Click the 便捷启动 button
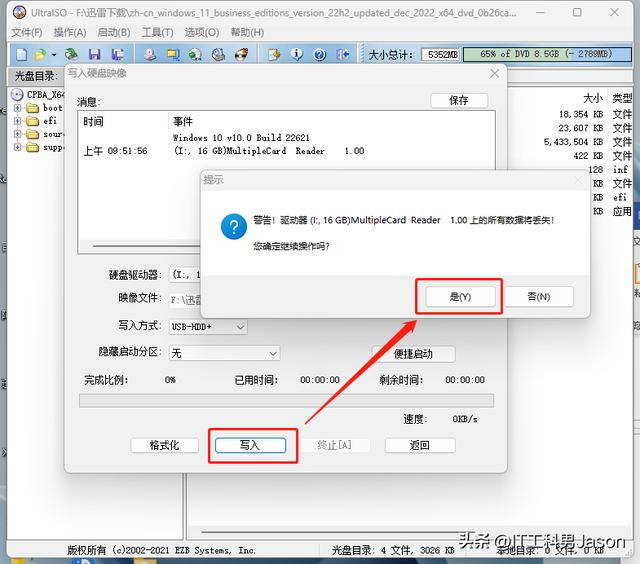The width and height of the screenshot is (640, 564). [413, 354]
